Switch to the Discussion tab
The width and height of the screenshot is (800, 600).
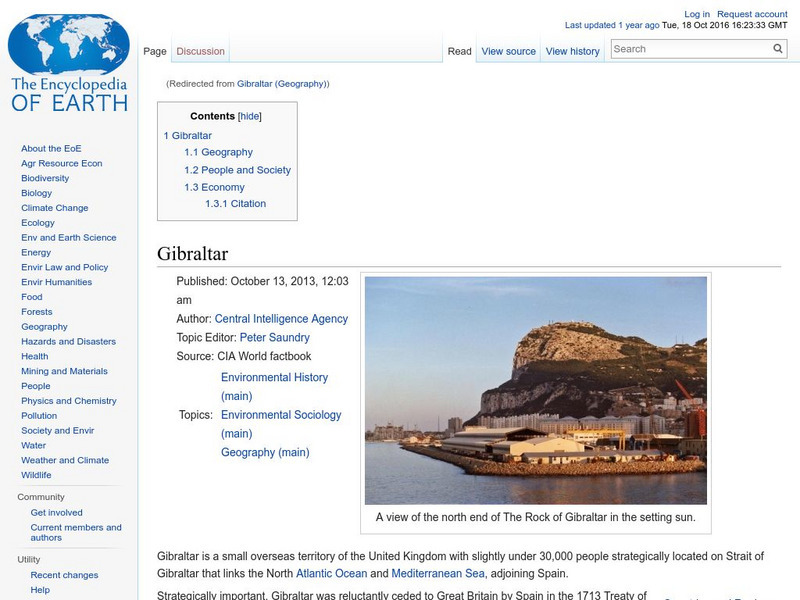coord(201,51)
